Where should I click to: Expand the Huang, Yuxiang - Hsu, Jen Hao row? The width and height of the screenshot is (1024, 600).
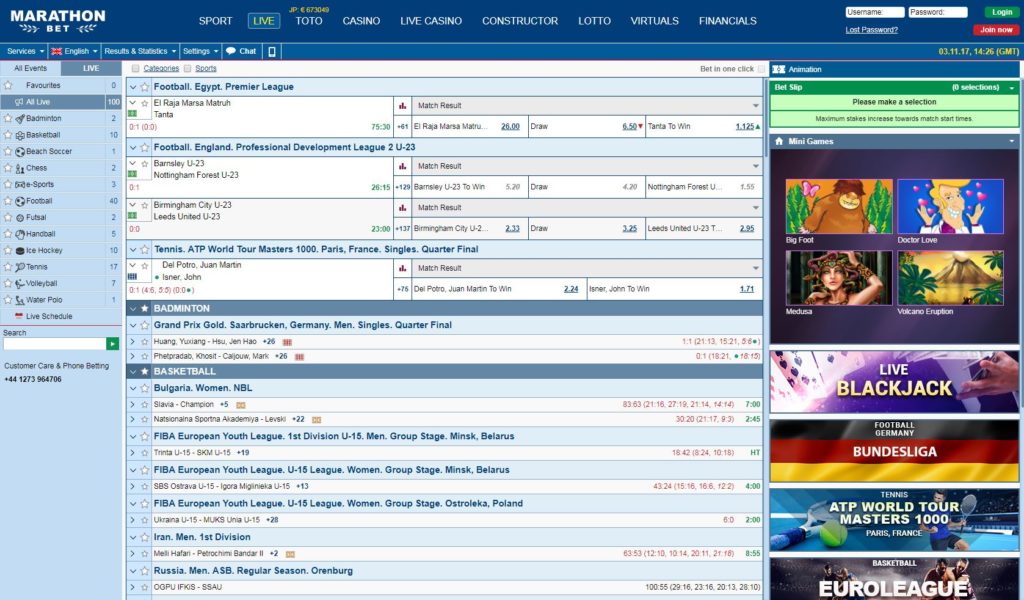click(x=133, y=341)
